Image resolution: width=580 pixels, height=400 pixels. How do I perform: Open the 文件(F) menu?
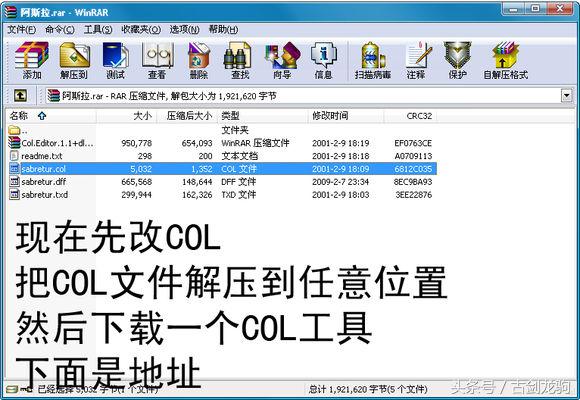21,29
